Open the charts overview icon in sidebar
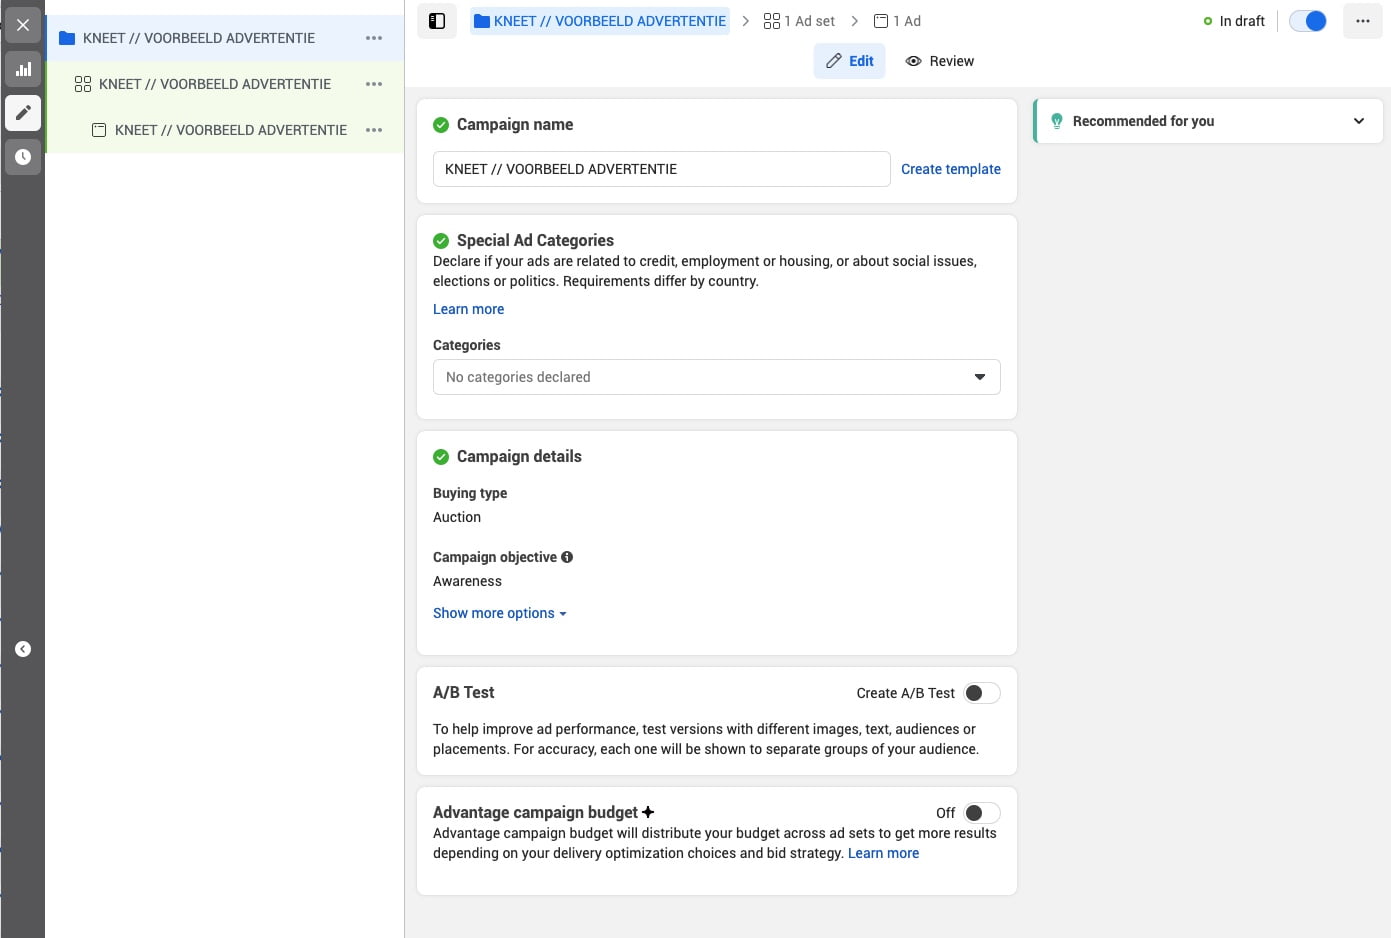 [23, 69]
